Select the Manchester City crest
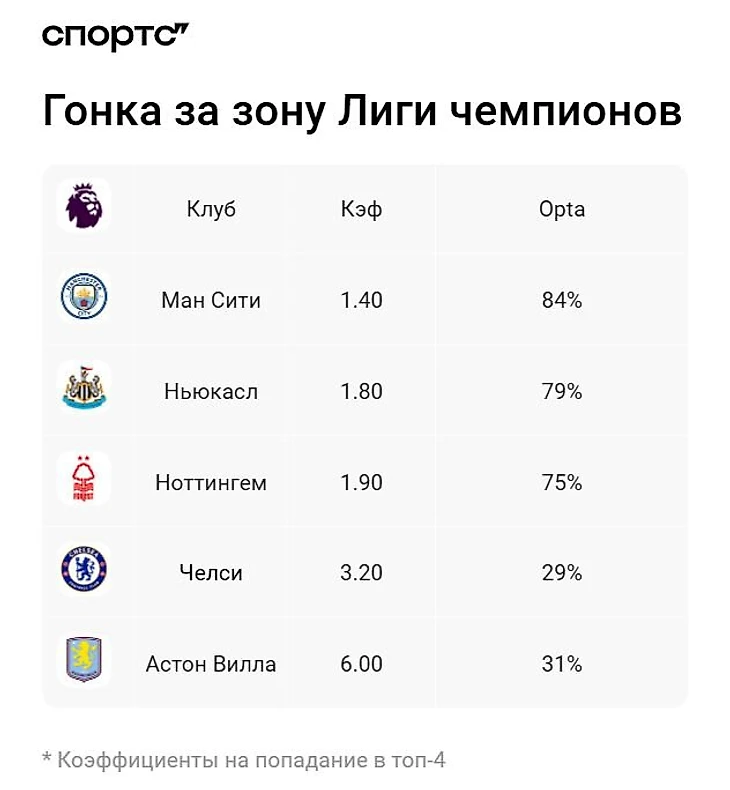 click(x=84, y=296)
